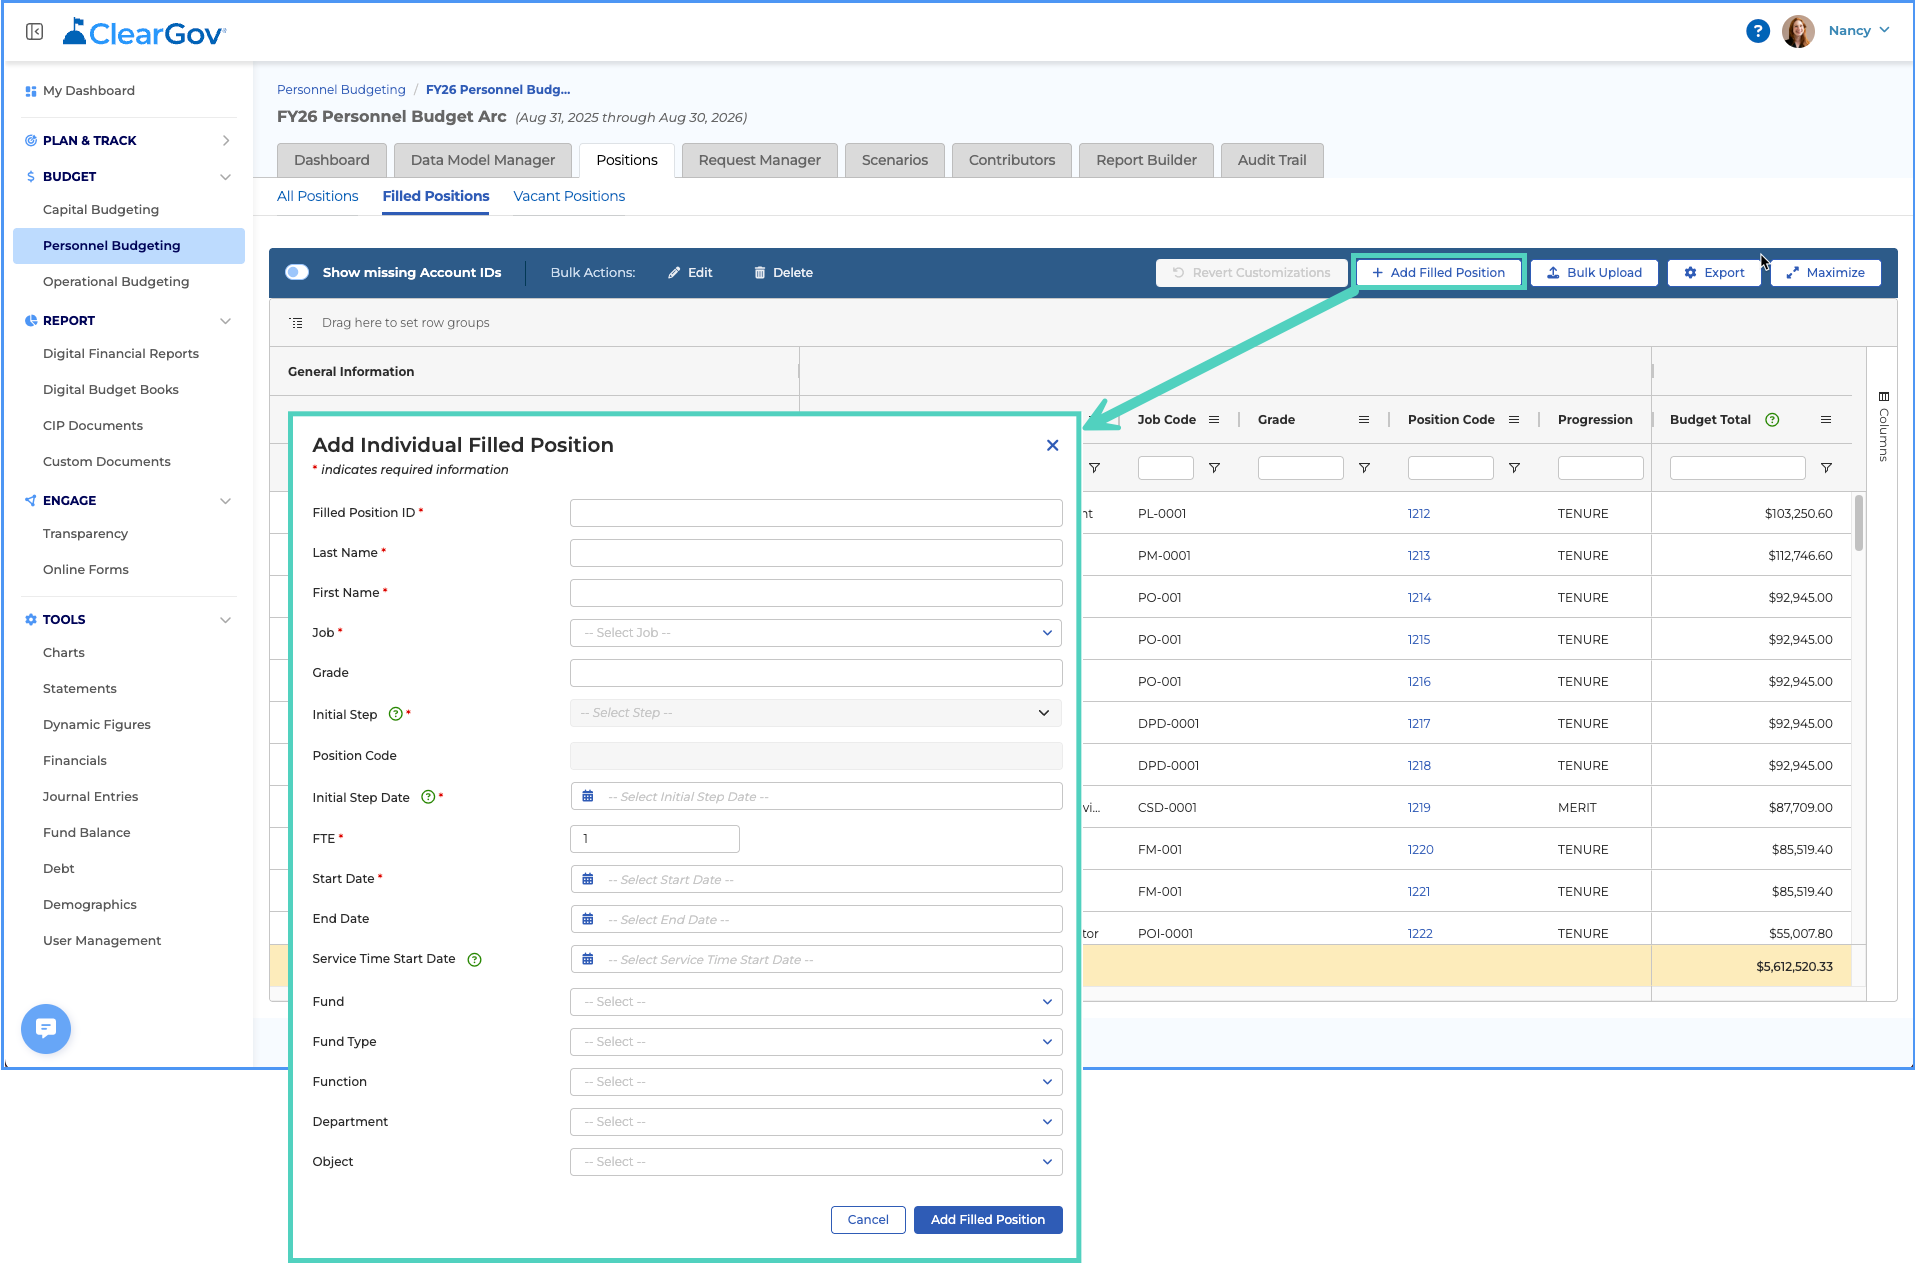Toggle Show missing Account IDs switch

click(297, 272)
